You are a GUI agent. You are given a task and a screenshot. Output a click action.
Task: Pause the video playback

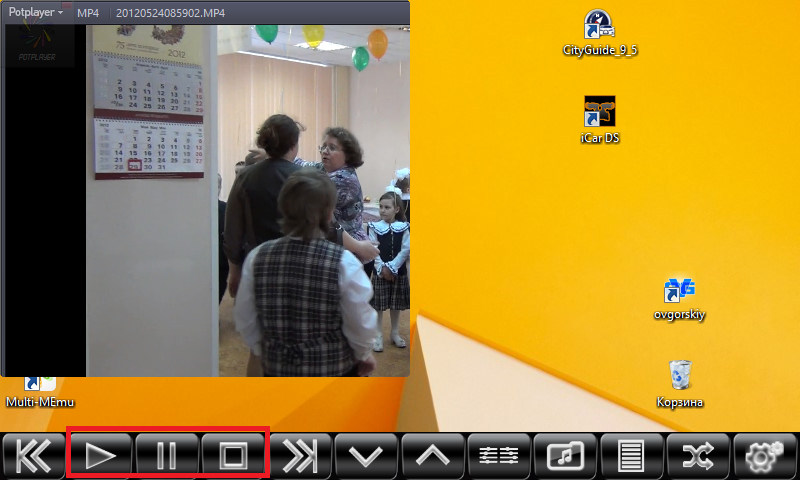point(167,456)
